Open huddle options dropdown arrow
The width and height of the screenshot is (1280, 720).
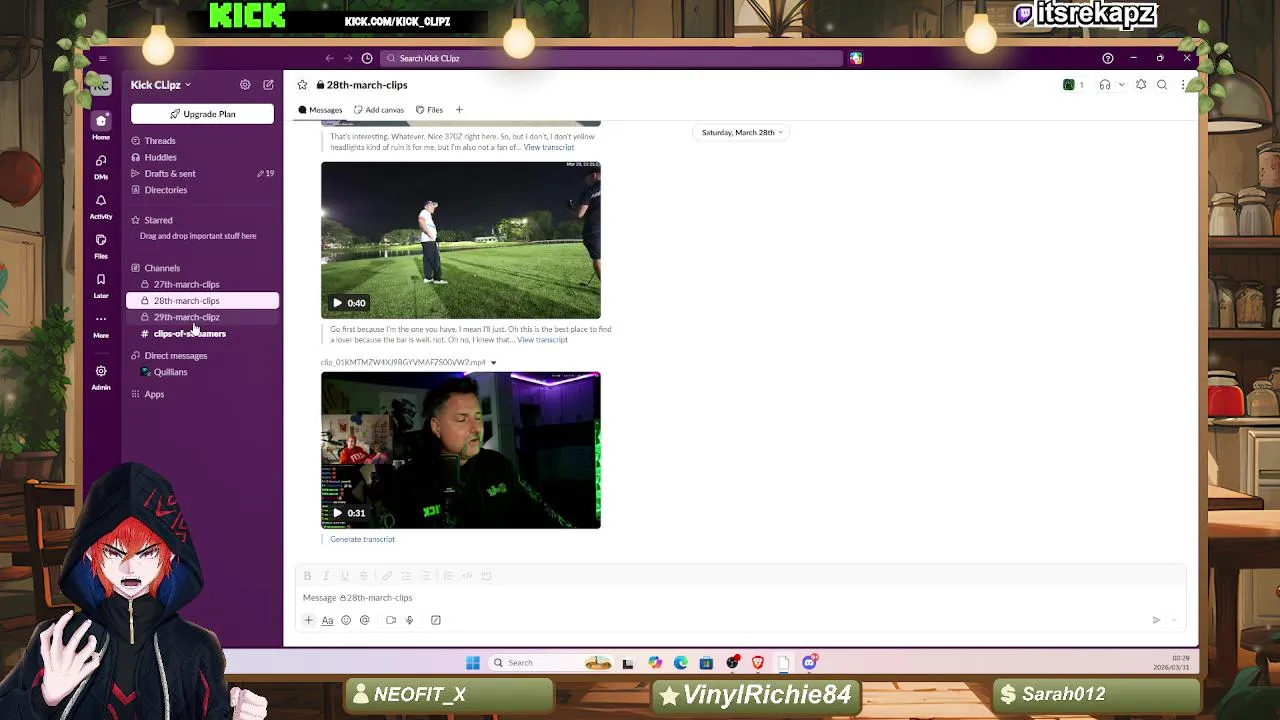(x=1122, y=85)
